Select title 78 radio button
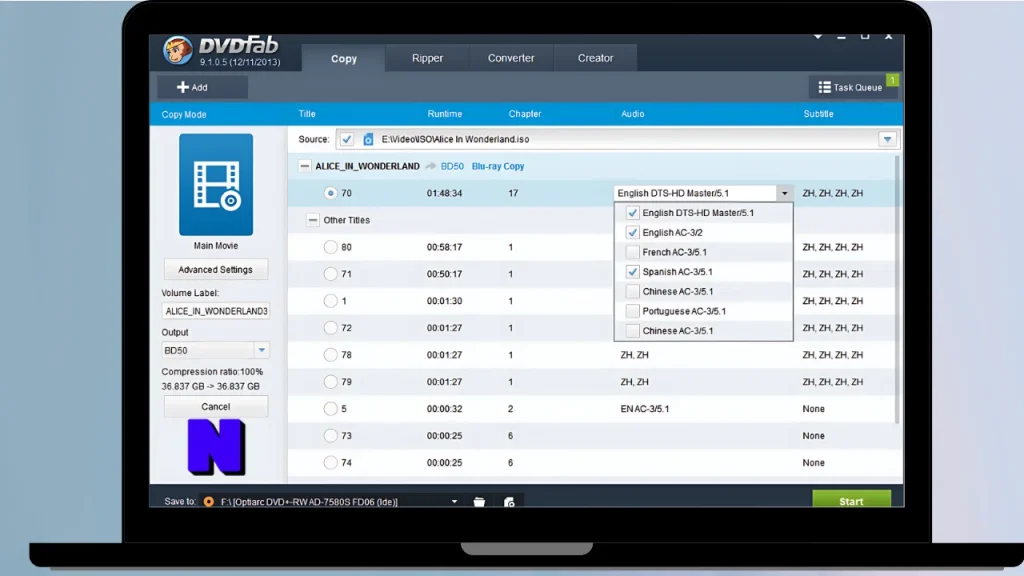The width and height of the screenshot is (1024, 576). click(x=330, y=355)
